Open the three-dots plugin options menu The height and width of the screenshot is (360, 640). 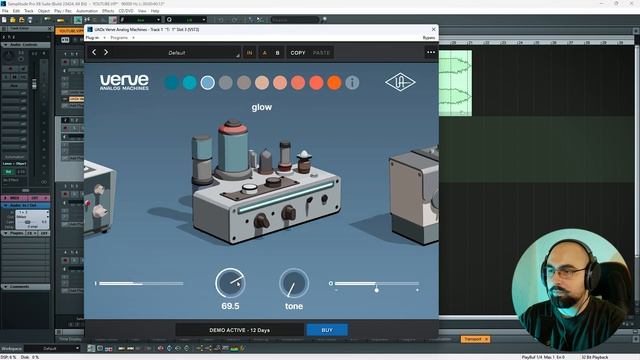tap(431, 52)
